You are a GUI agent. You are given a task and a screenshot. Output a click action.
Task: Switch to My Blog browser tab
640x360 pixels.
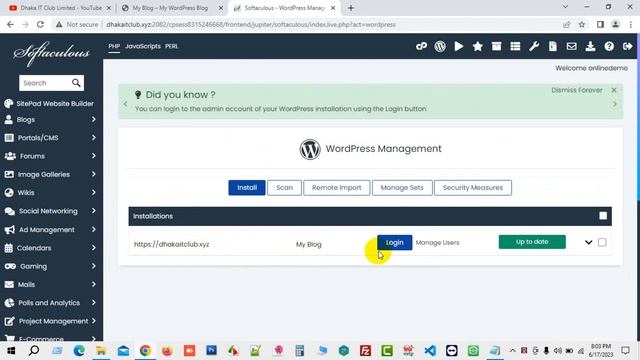(x=171, y=8)
